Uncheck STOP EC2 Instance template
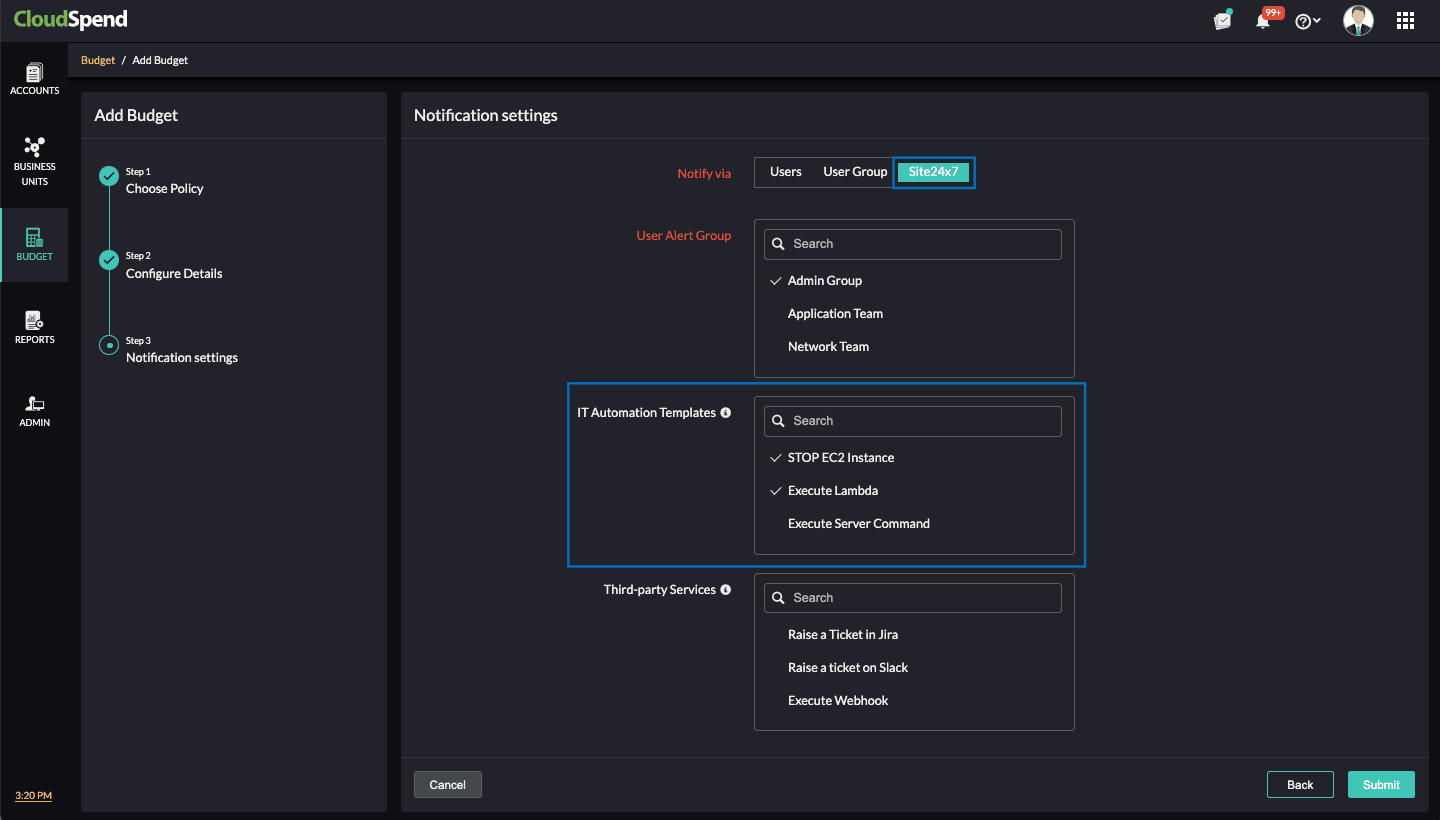This screenshot has height=820, width=1440. 840,458
